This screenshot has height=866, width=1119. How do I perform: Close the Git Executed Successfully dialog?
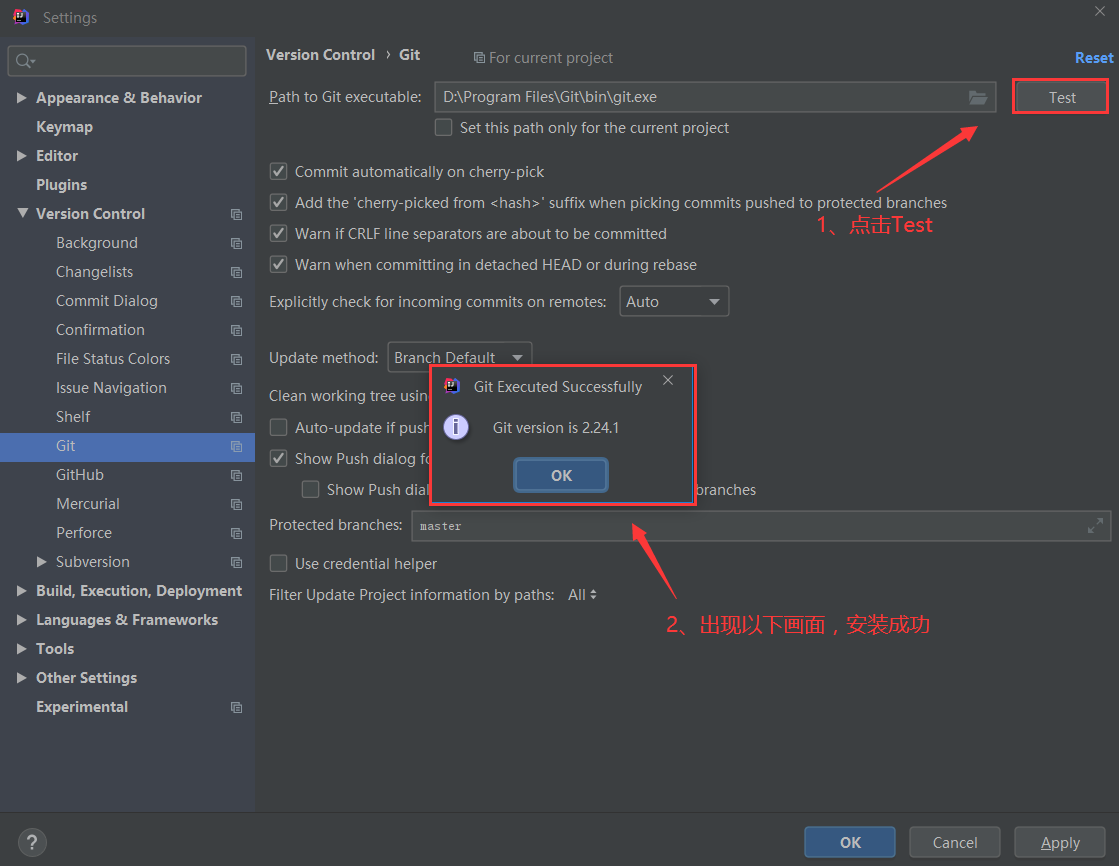coord(668,381)
